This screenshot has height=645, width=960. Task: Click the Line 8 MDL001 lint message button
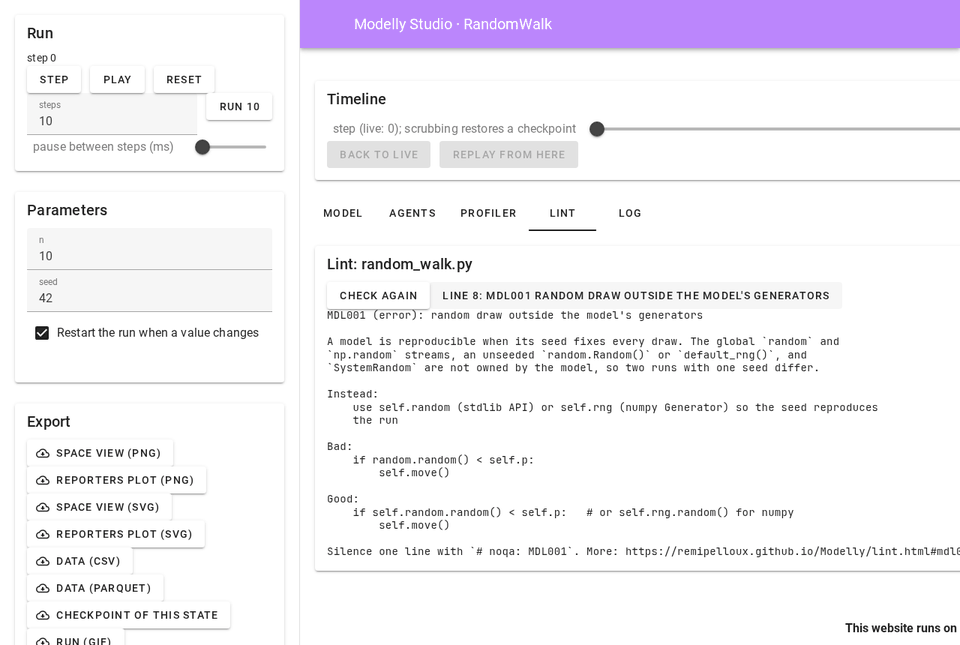(636, 296)
